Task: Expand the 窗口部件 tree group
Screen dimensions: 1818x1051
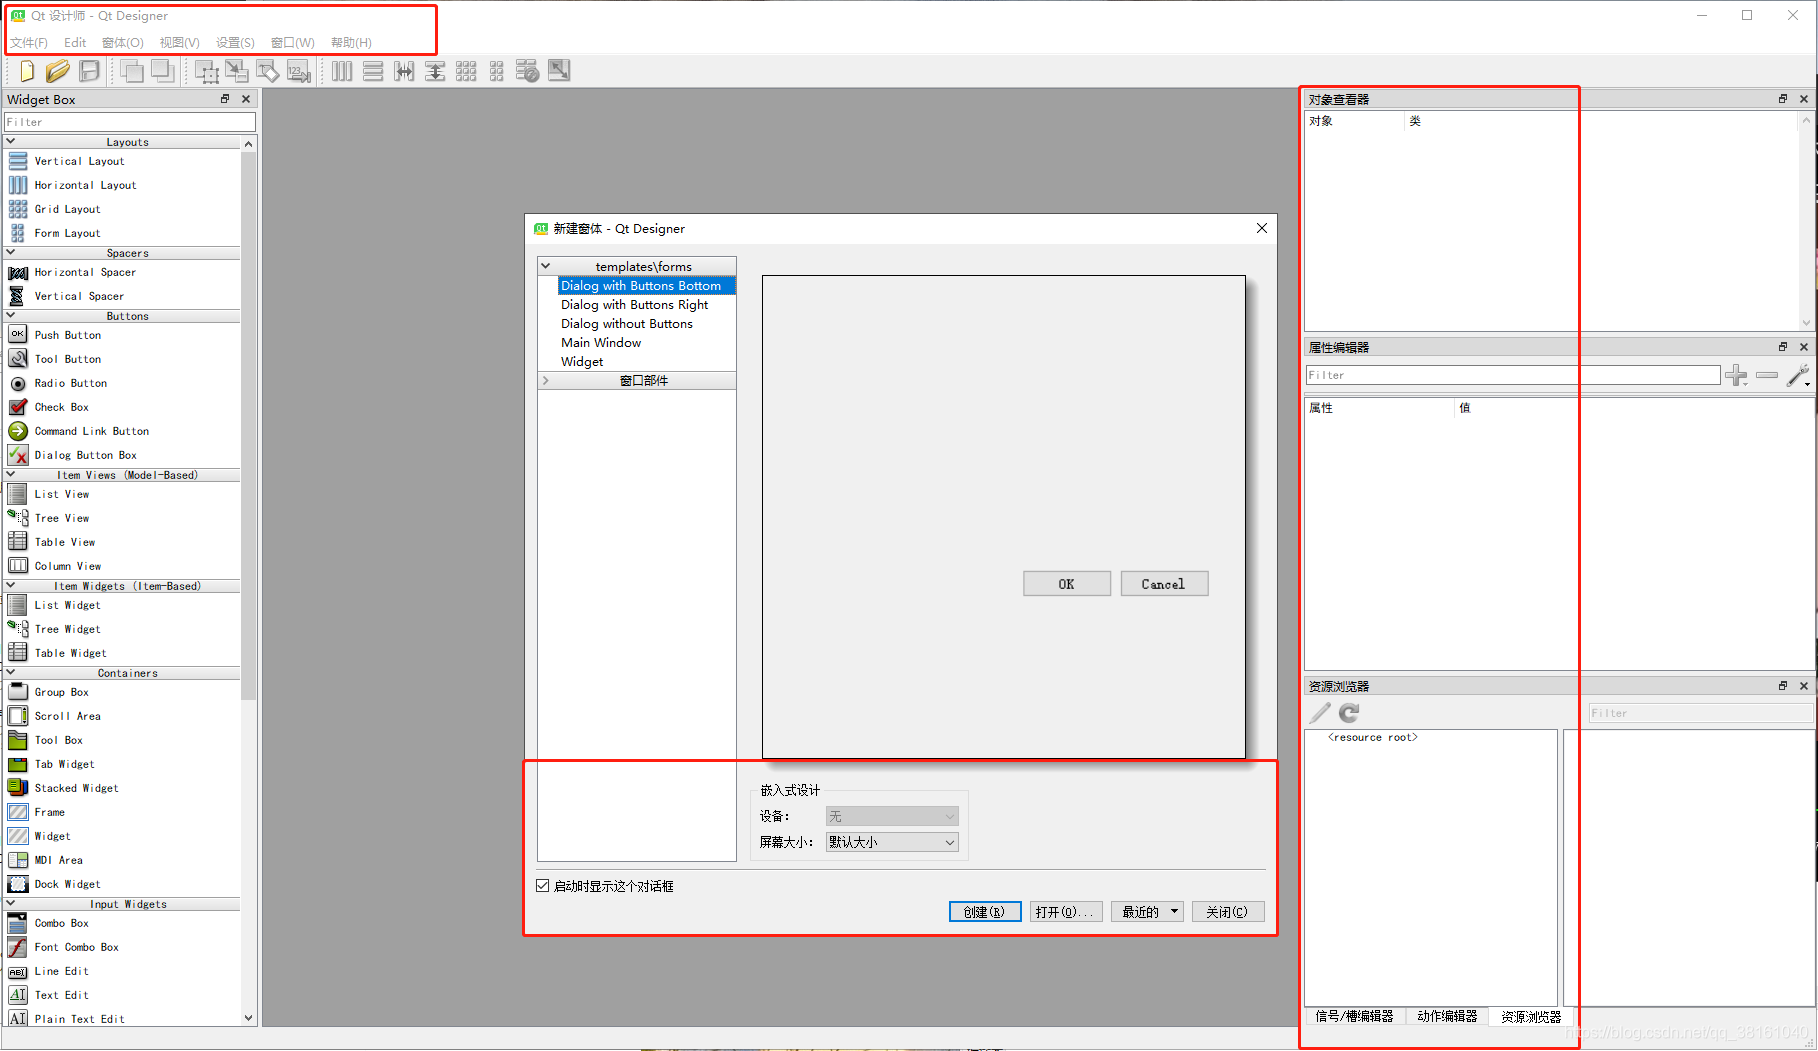Action: coord(546,380)
